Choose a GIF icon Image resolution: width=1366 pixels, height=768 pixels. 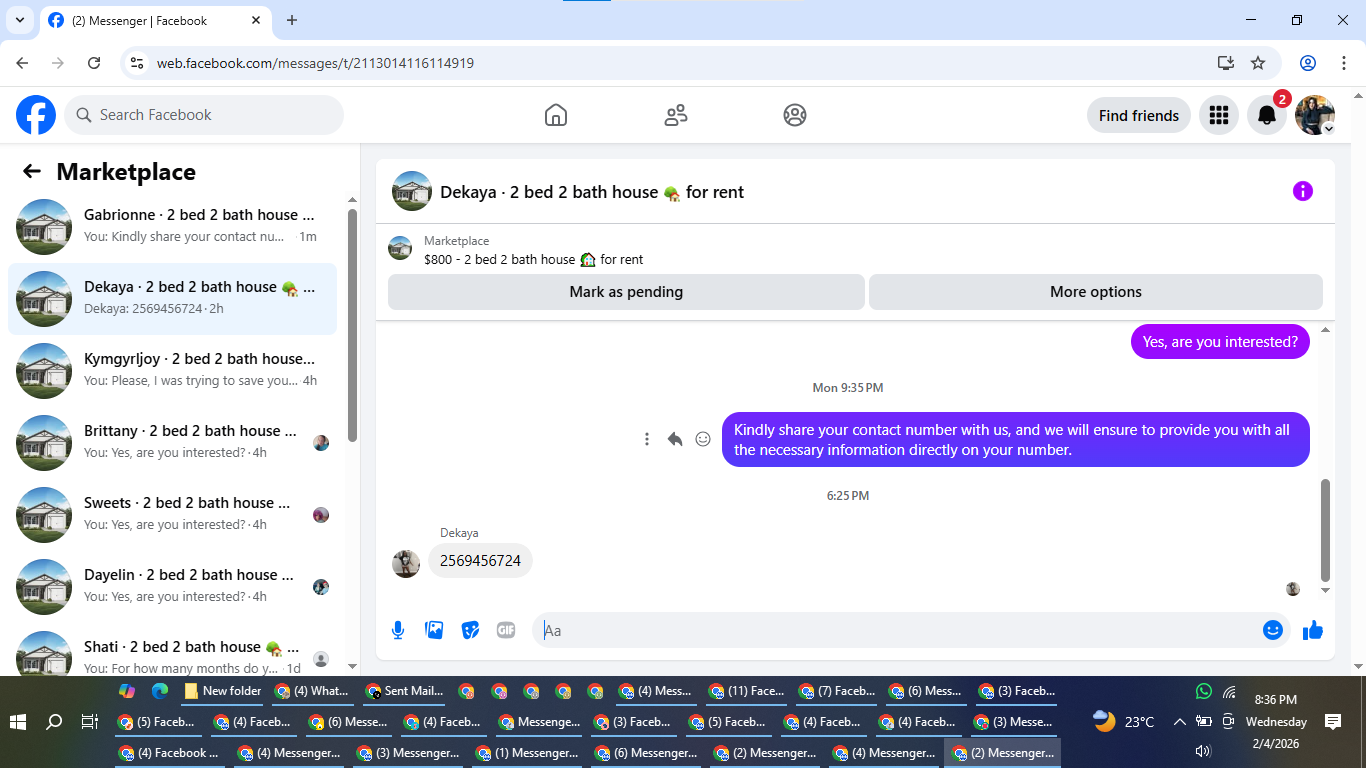tap(506, 630)
